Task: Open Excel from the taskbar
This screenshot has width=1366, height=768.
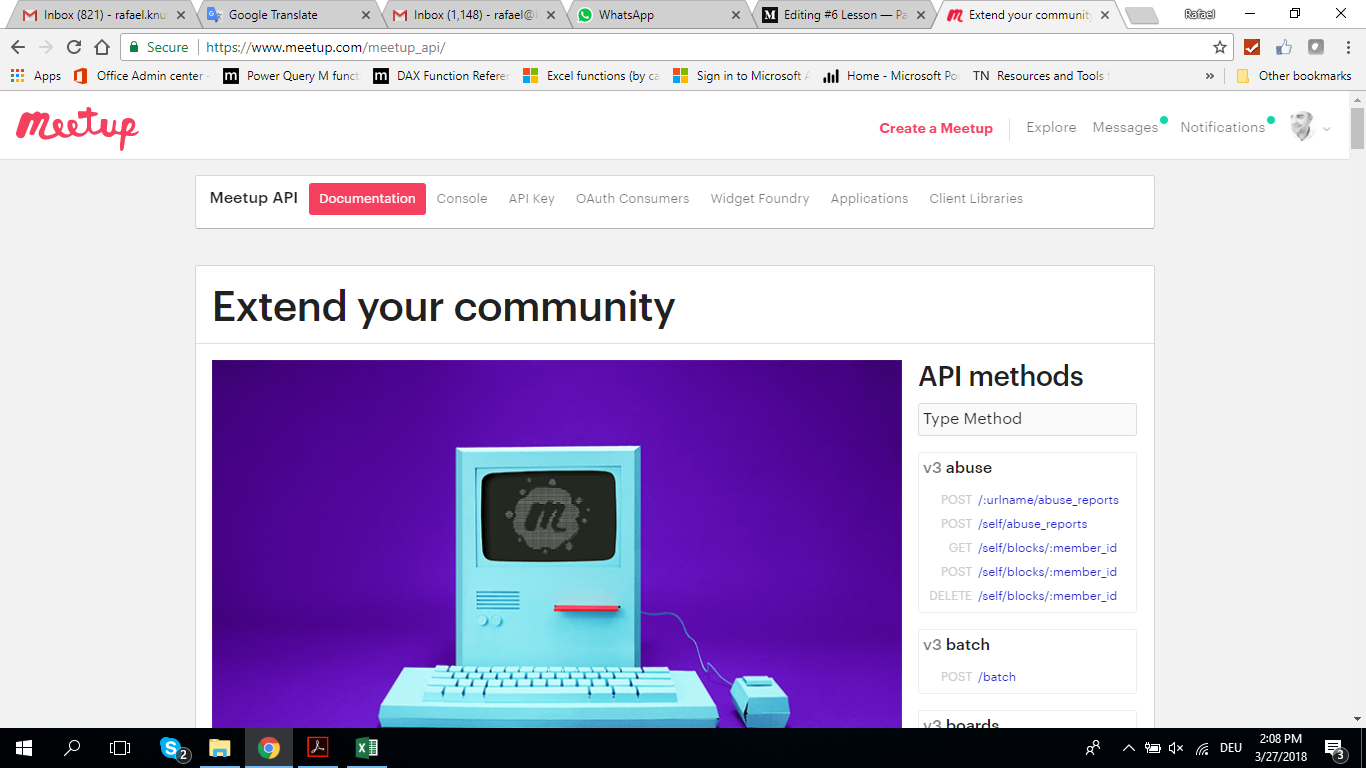Action: tap(367, 748)
